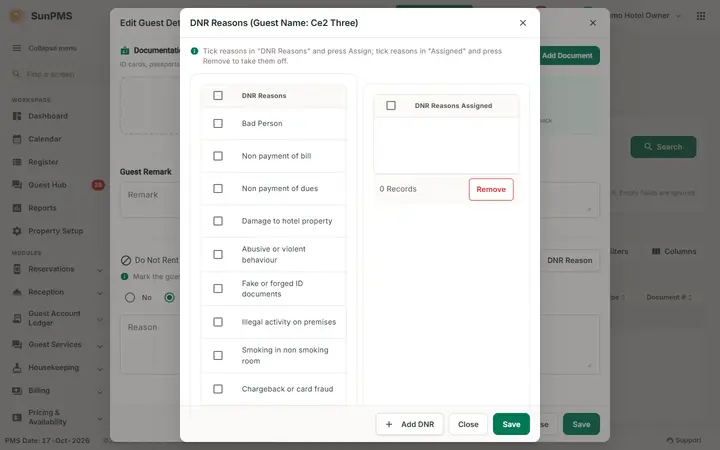
Task: Click the Documentation section icon
Action: [x=124, y=51]
